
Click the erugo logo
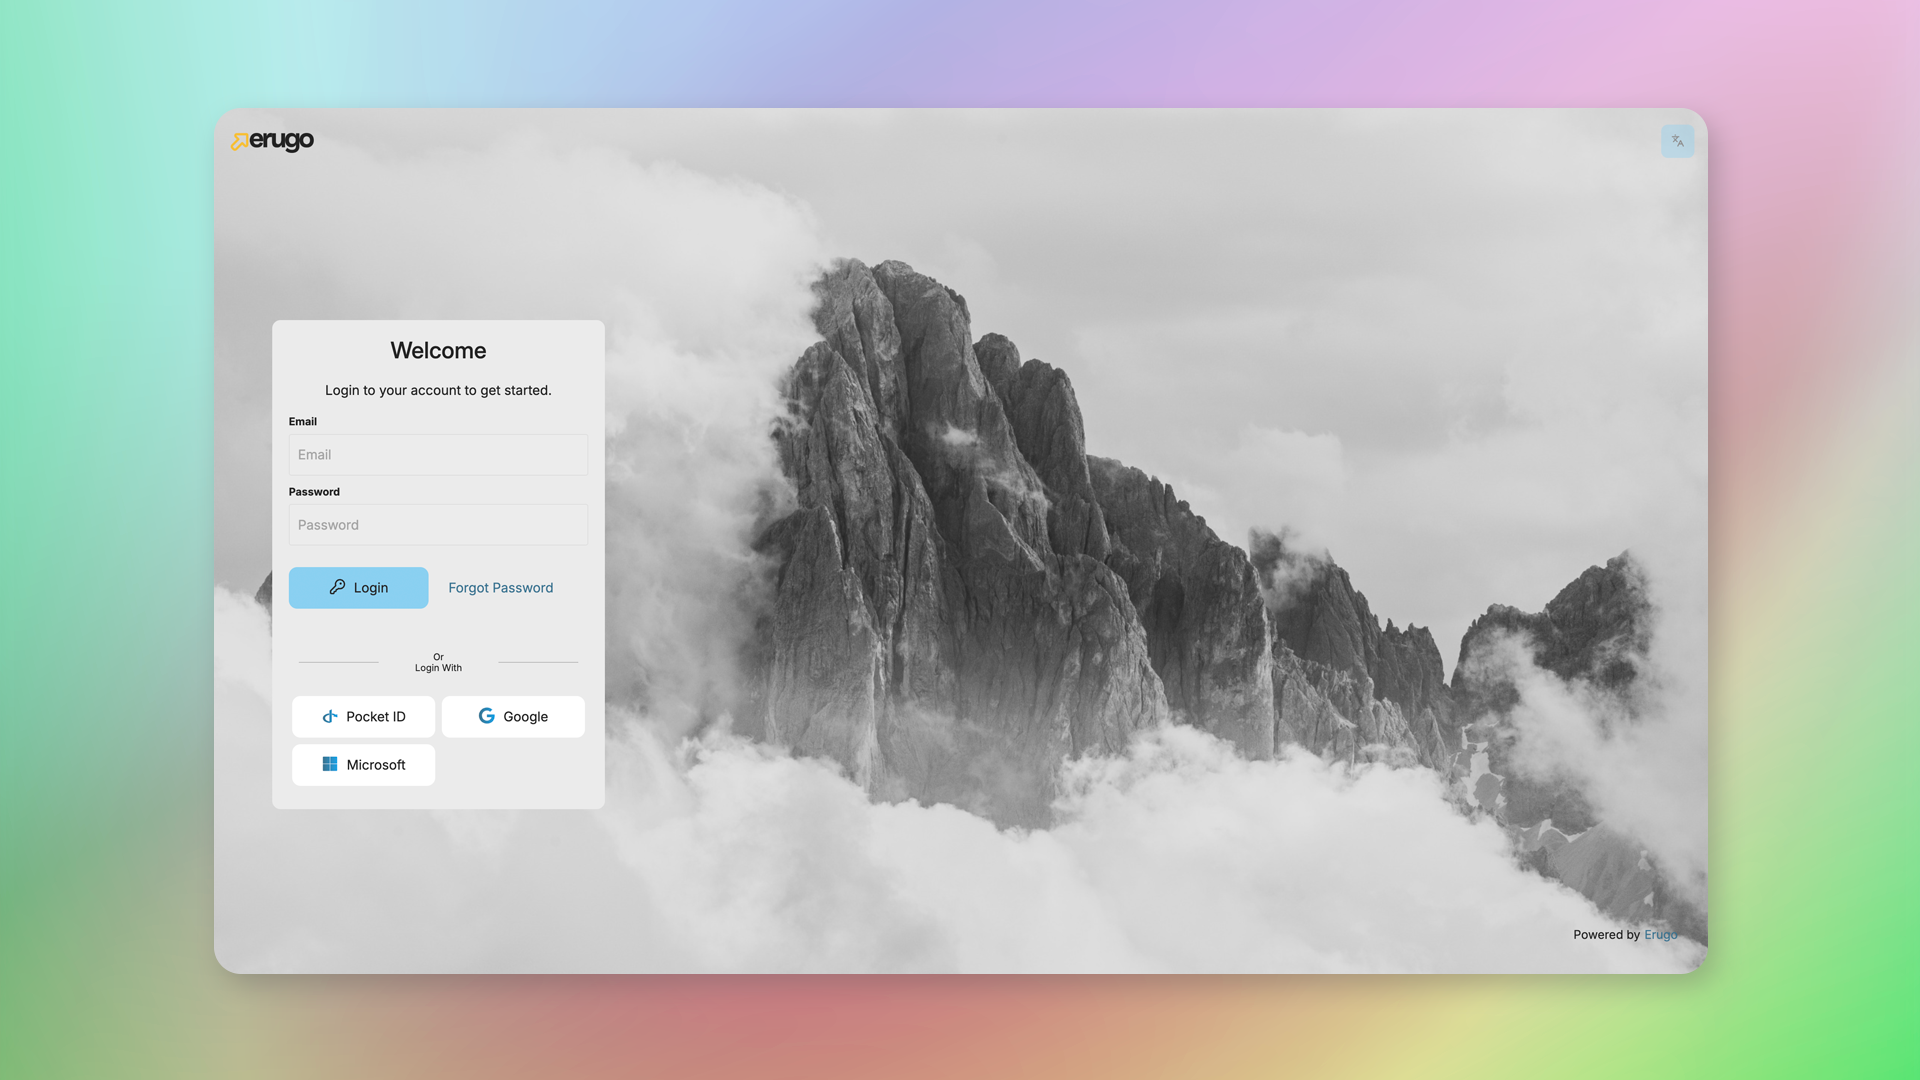[272, 141]
